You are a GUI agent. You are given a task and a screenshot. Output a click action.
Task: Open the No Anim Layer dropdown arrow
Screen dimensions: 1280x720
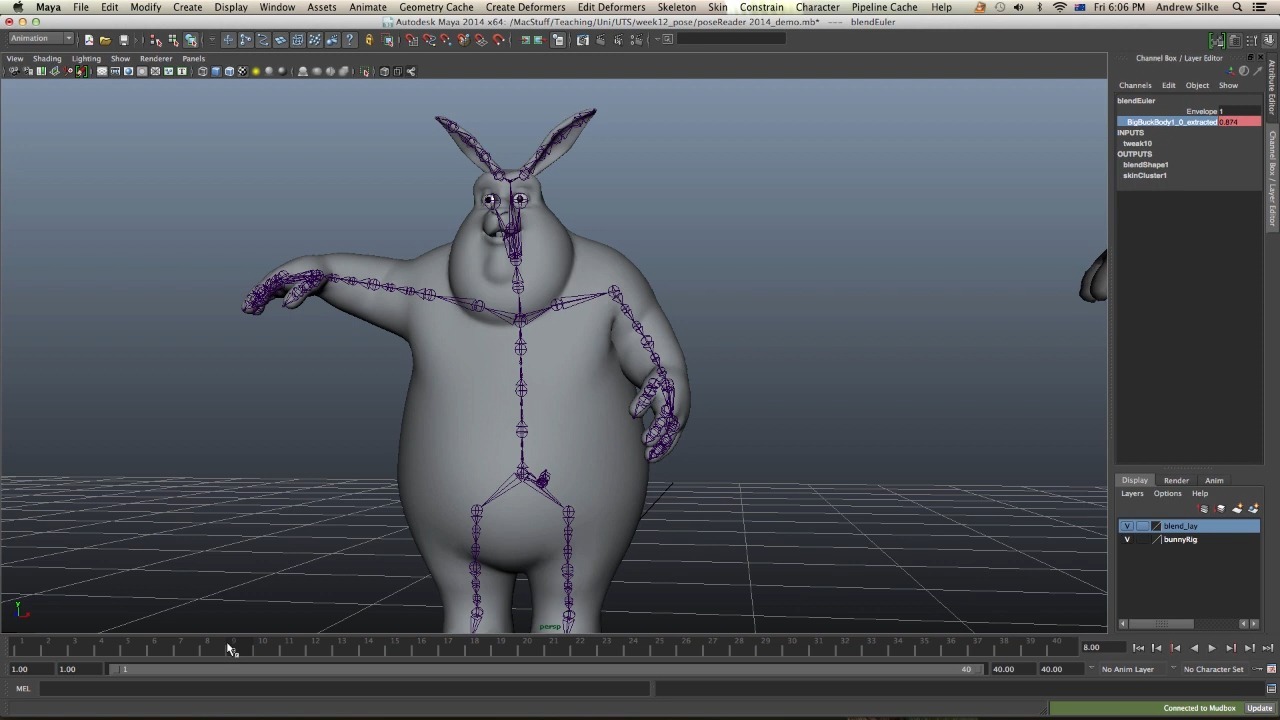pos(1092,669)
